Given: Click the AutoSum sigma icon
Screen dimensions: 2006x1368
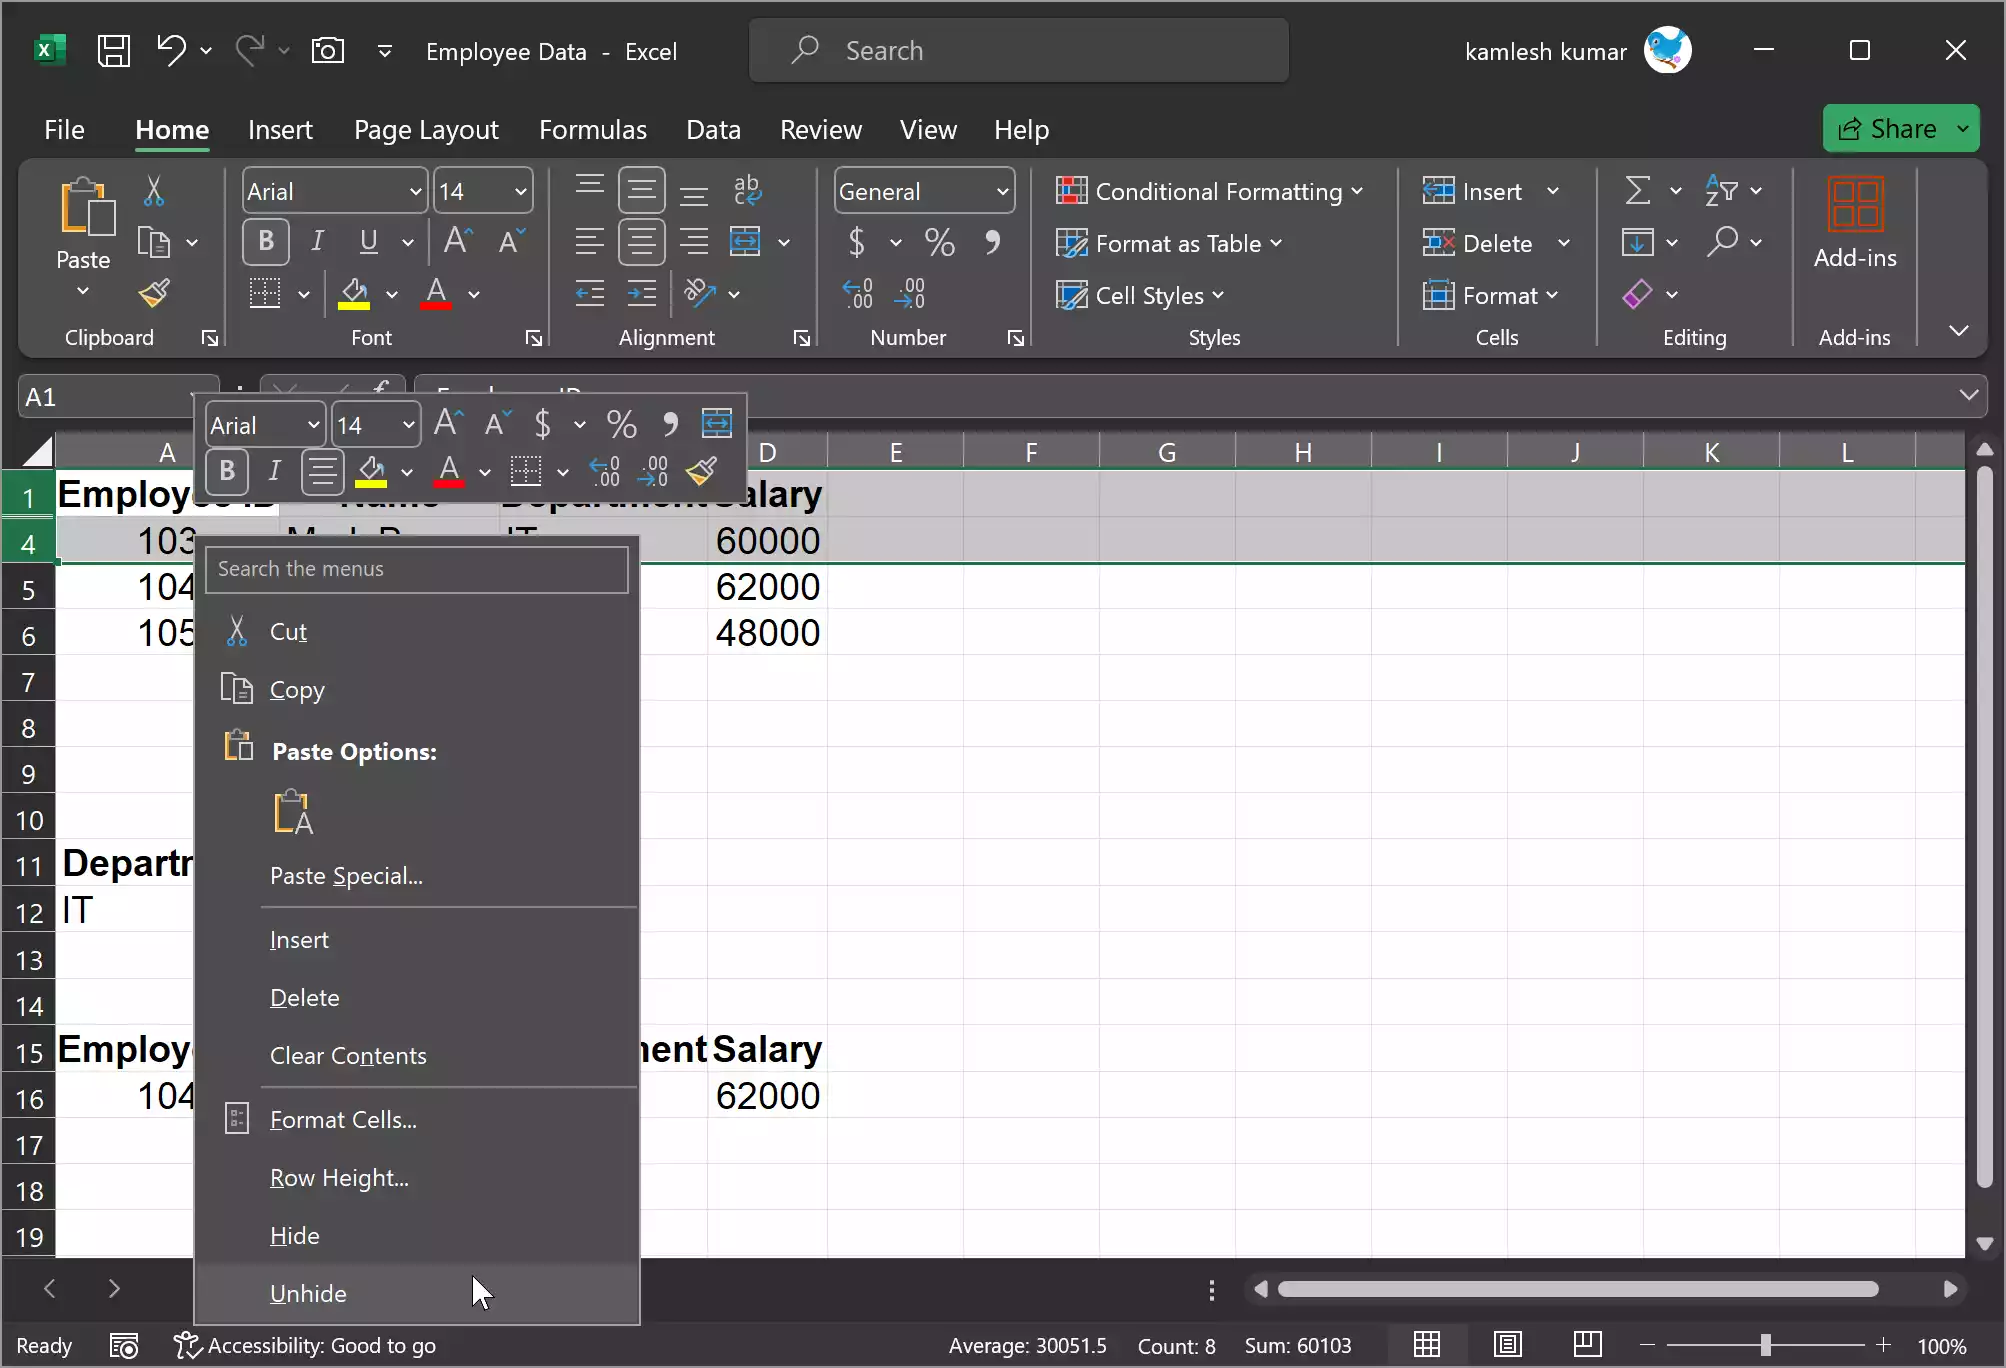Looking at the screenshot, I should 1637,191.
